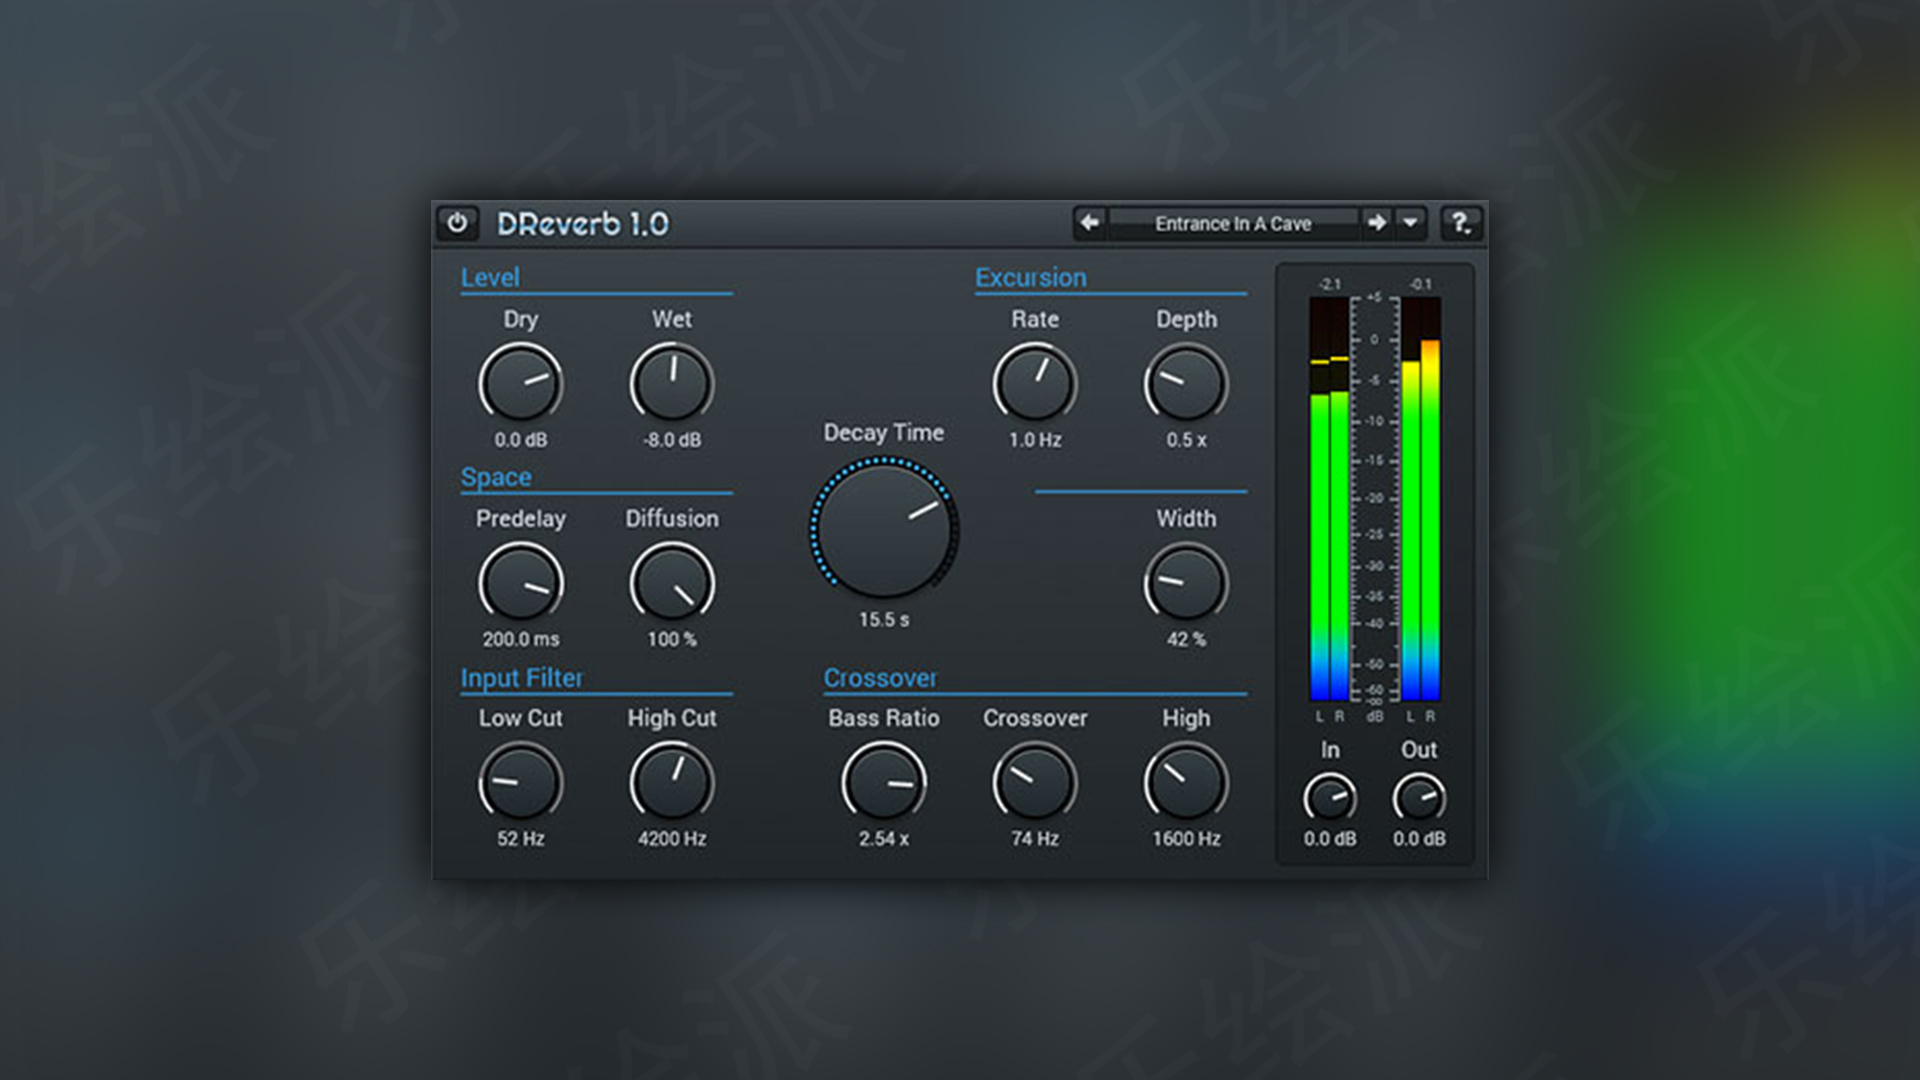Screen dimensions: 1920x1080
Task: Click the Out gain knob
Action: pyautogui.click(x=1419, y=798)
